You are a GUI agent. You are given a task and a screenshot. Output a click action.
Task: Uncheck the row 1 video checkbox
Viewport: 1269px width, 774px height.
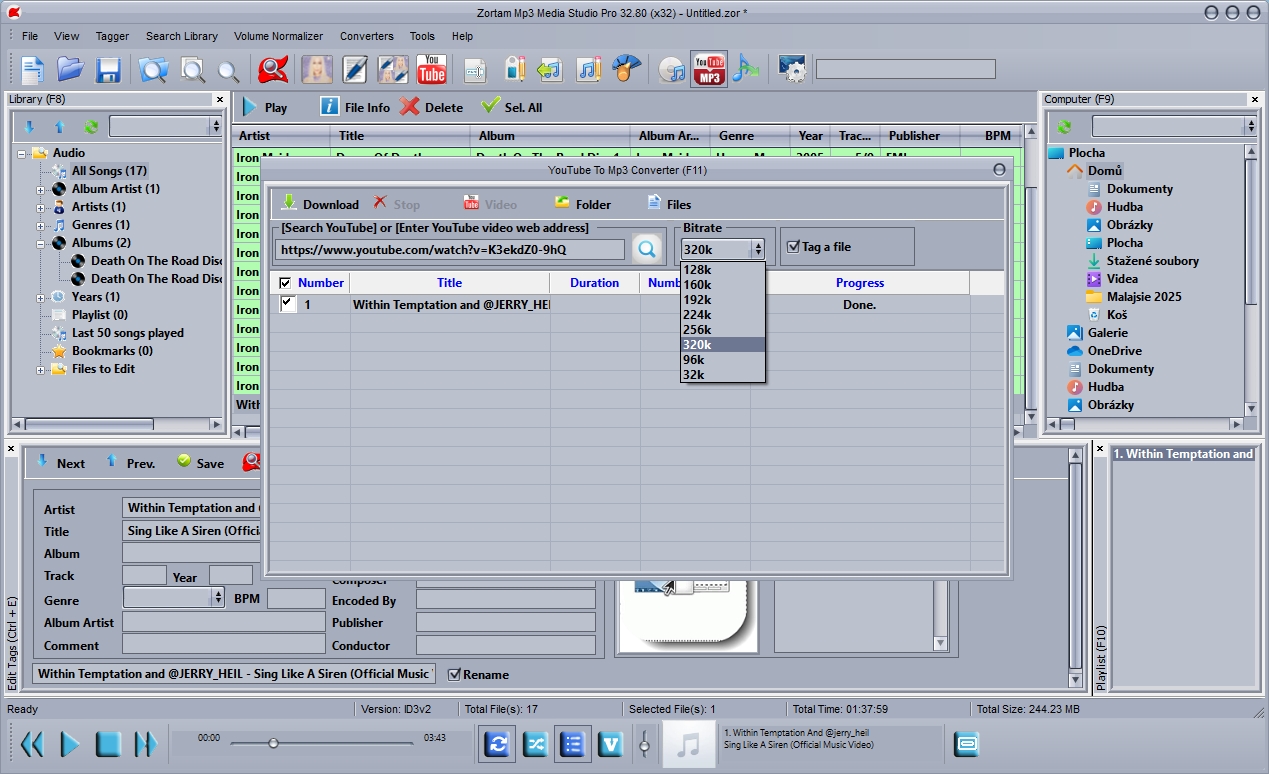[288, 304]
